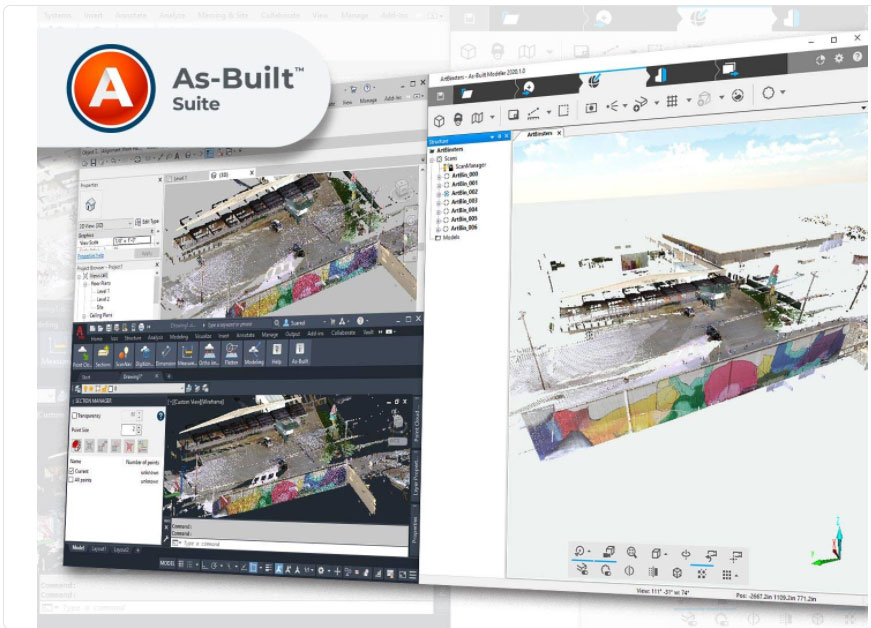871x628 pixels.
Task: Select the globe modeling workflow step in Modeler
Action: tap(594, 81)
